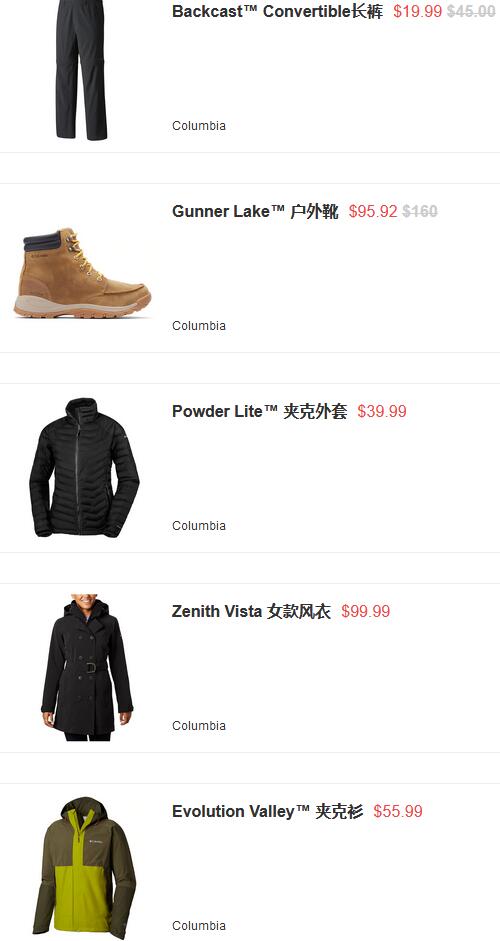This screenshot has height=941, width=500.
Task: Open Columbia brand label under Gunner Lake boot
Action: click(199, 325)
